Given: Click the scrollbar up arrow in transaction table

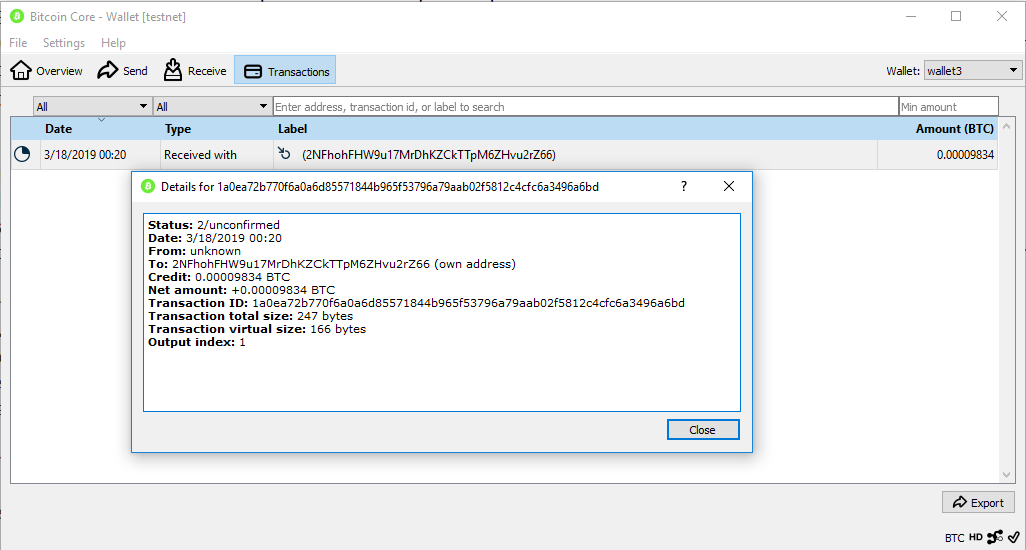Looking at the screenshot, I should click(1006, 126).
